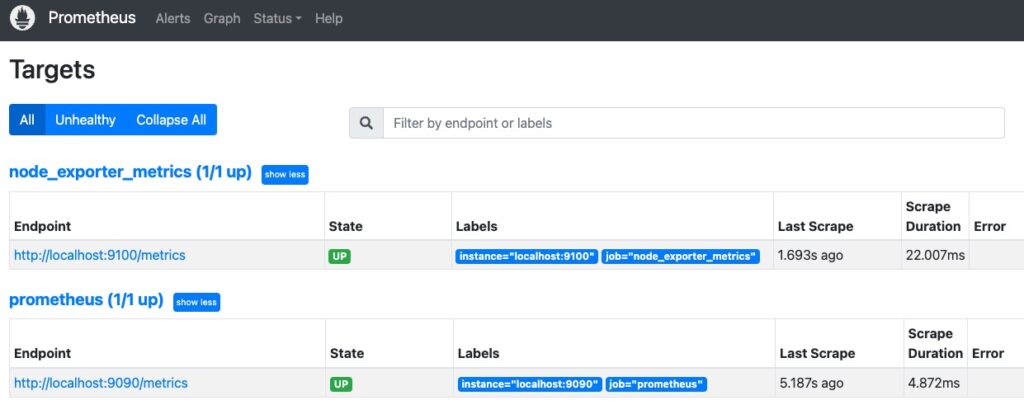Select the All filter button
Viewport: 1024px width, 405px height.
[27, 120]
